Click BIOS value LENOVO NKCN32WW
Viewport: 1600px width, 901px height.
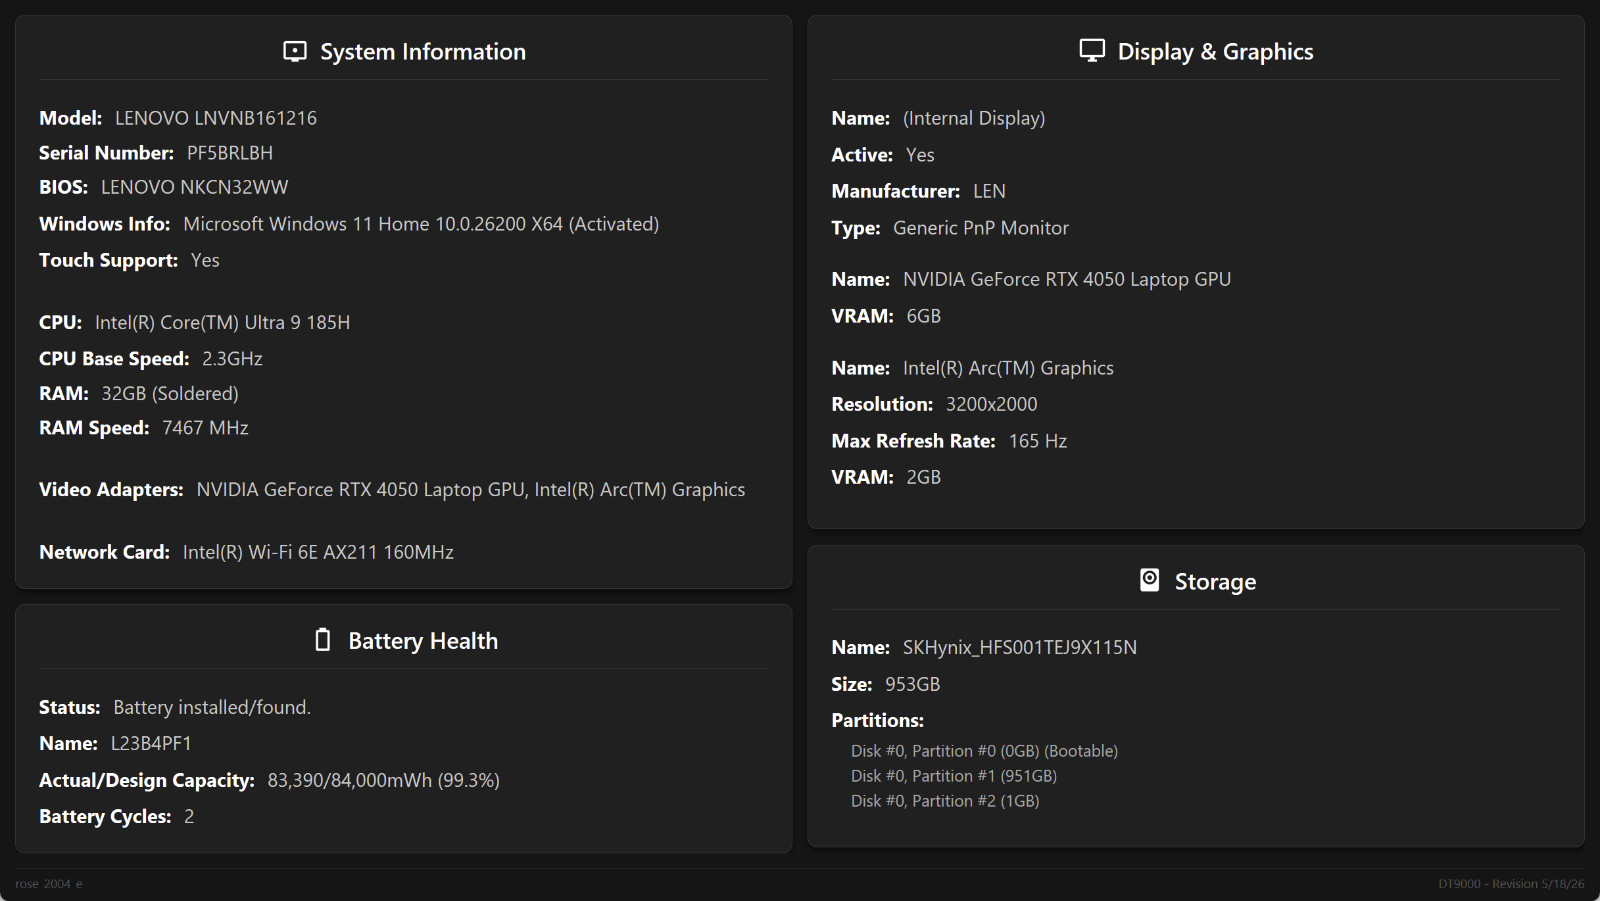click(194, 187)
